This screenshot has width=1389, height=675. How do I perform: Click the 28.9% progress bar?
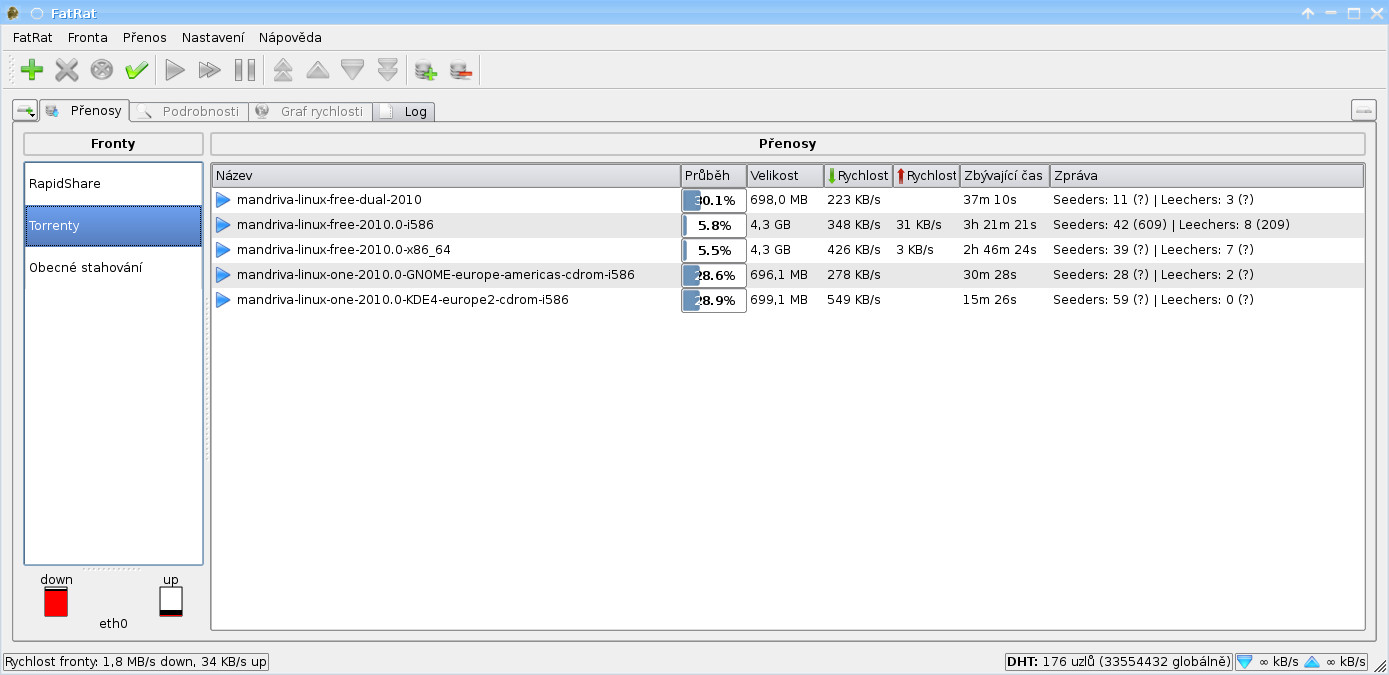click(714, 300)
